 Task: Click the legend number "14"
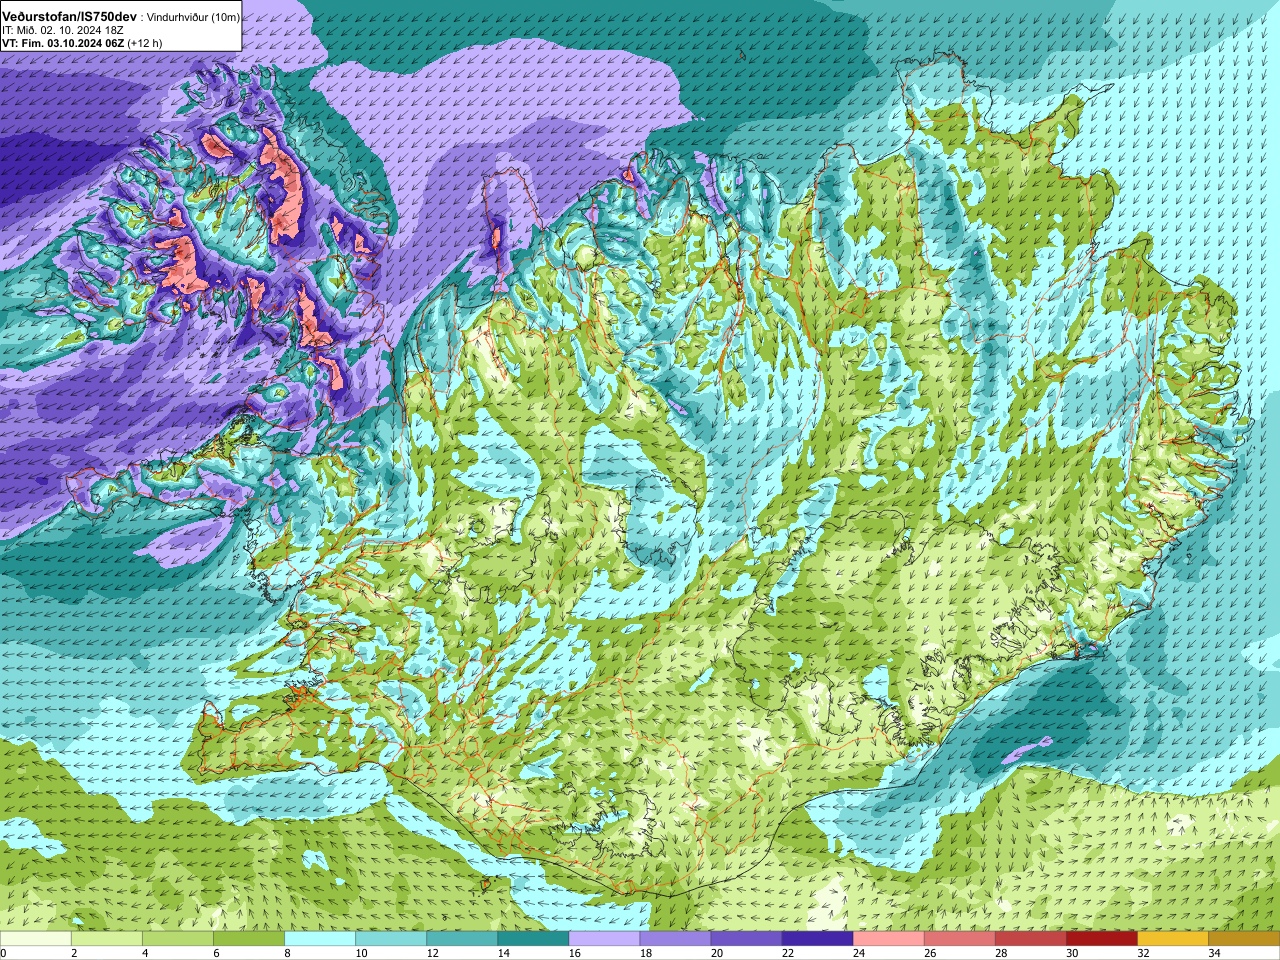pyautogui.click(x=503, y=953)
